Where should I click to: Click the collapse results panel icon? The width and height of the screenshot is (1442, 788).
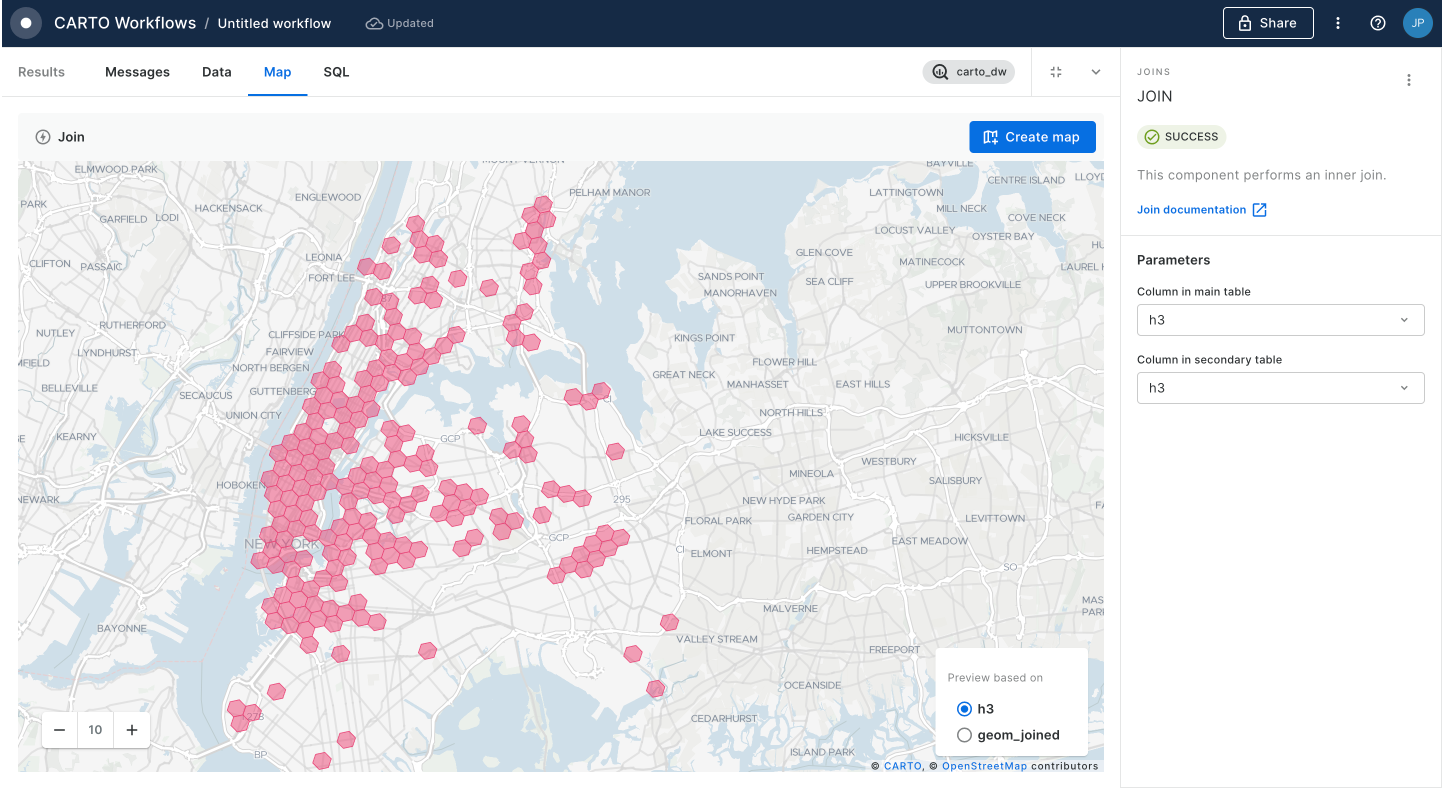coord(1056,72)
